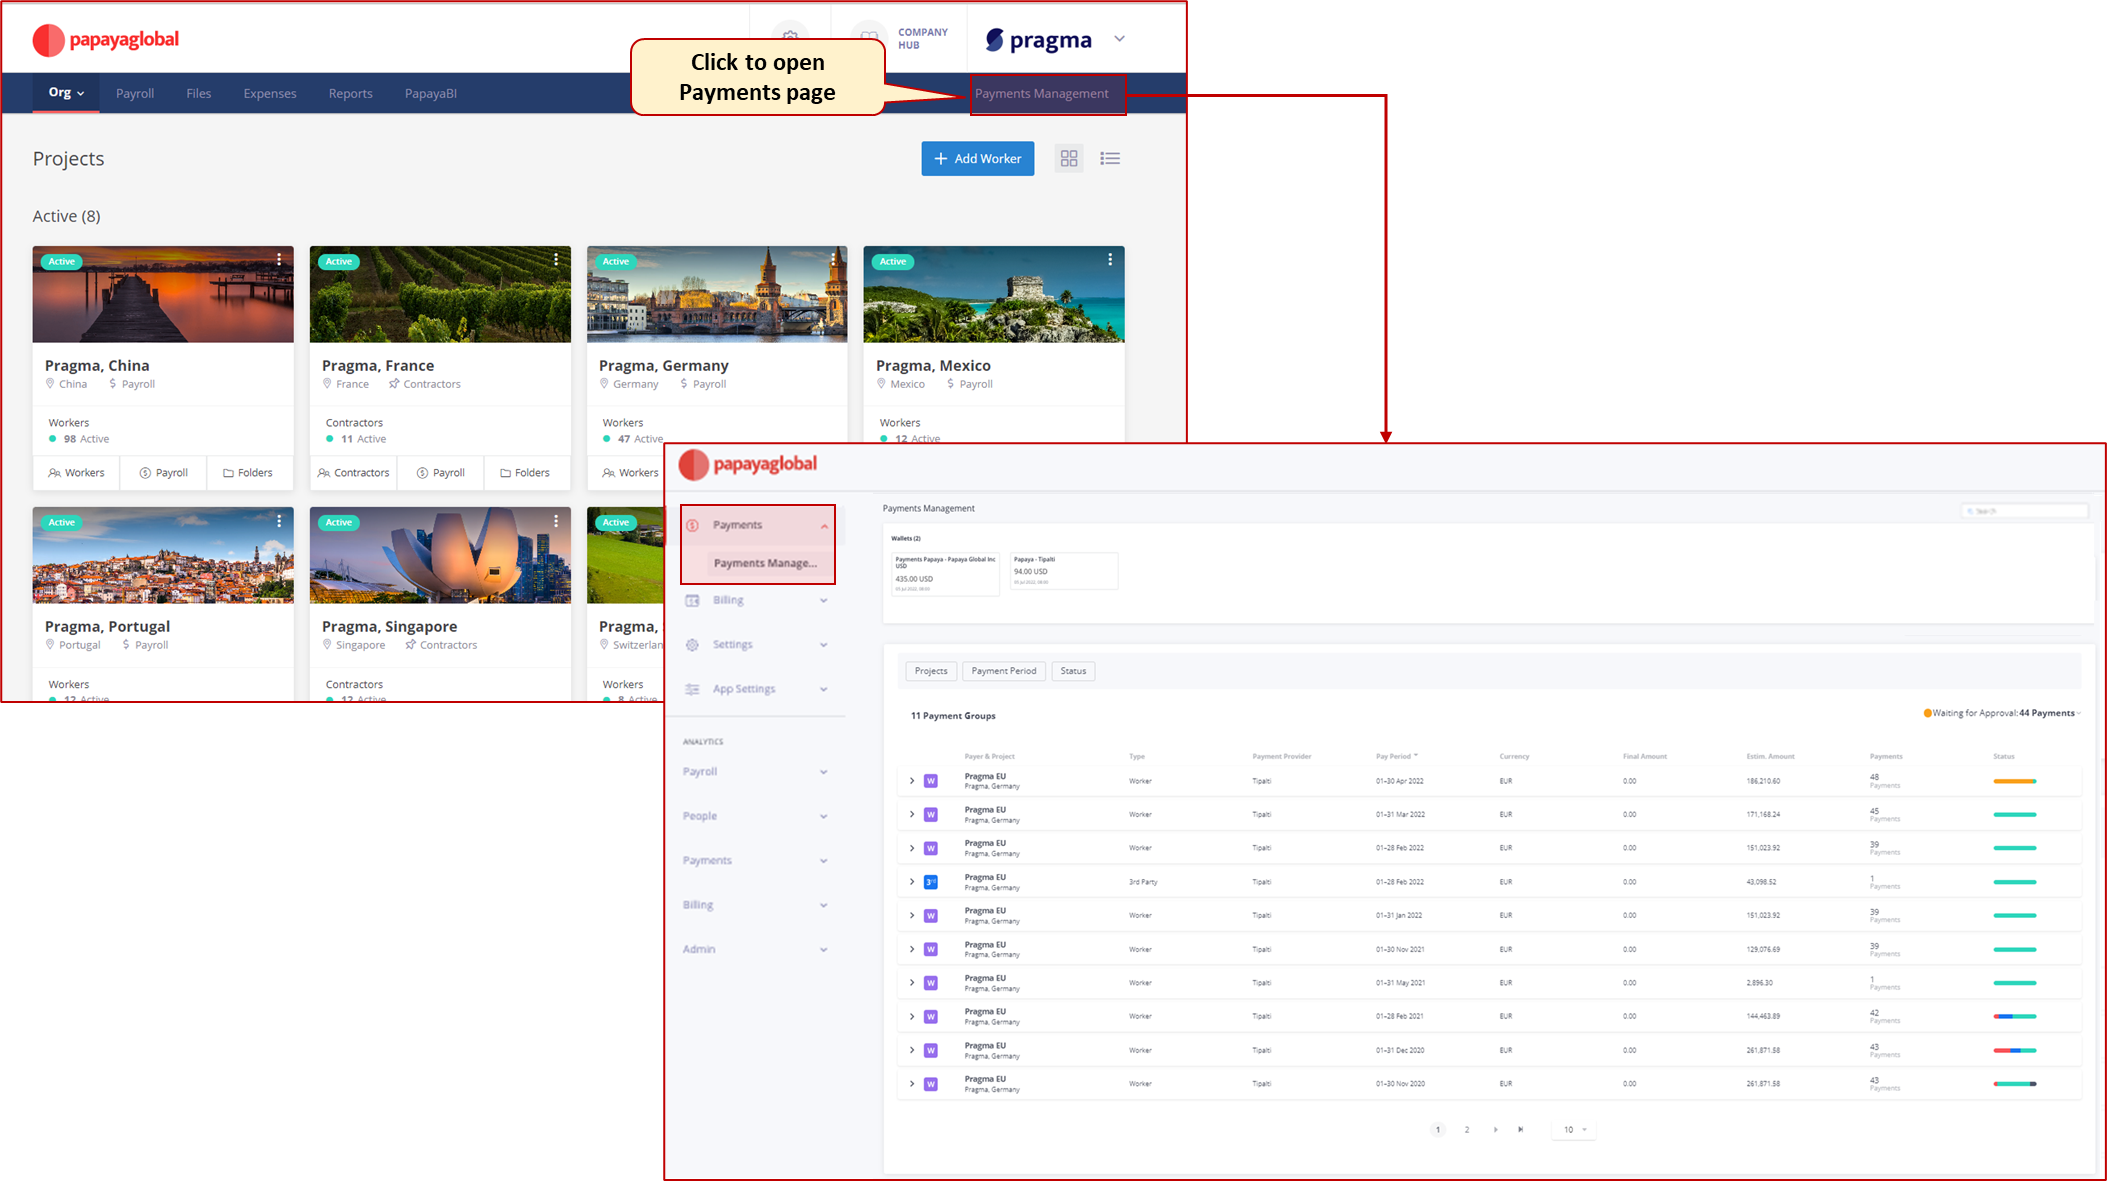Open the Reports tab
This screenshot has width=2107, height=1181.
tap(350, 92)
